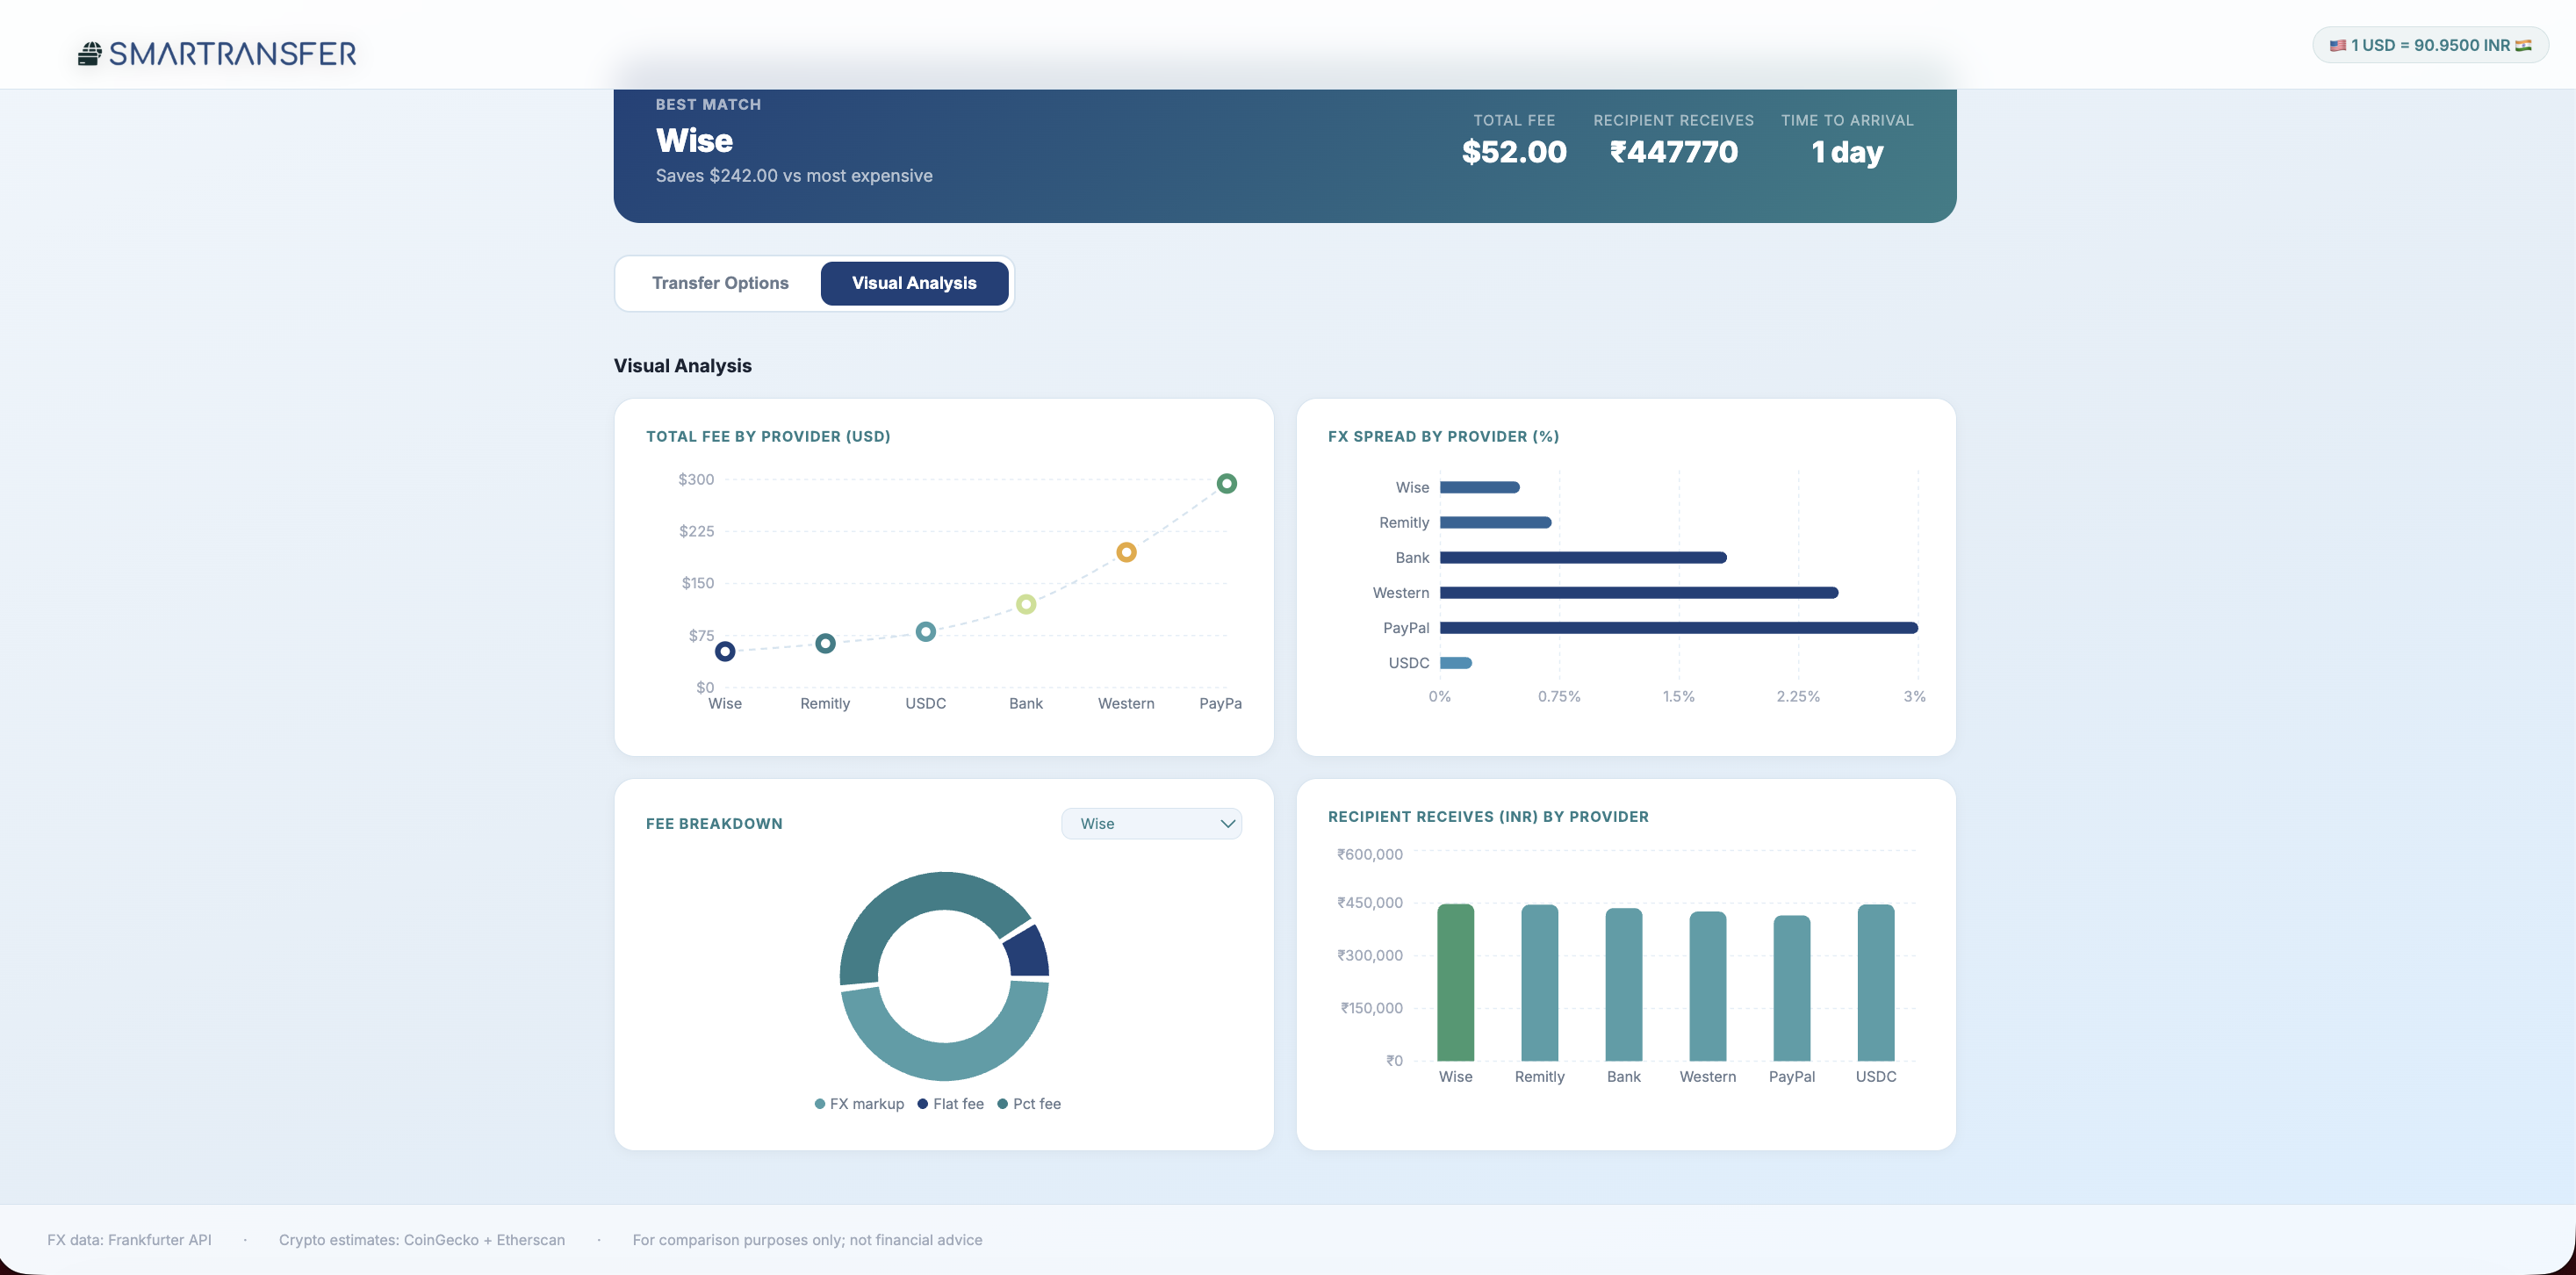Click the SMARTRANSFER brand name link
Screen dimensions: 2576x1275
(x=232, y=53)
